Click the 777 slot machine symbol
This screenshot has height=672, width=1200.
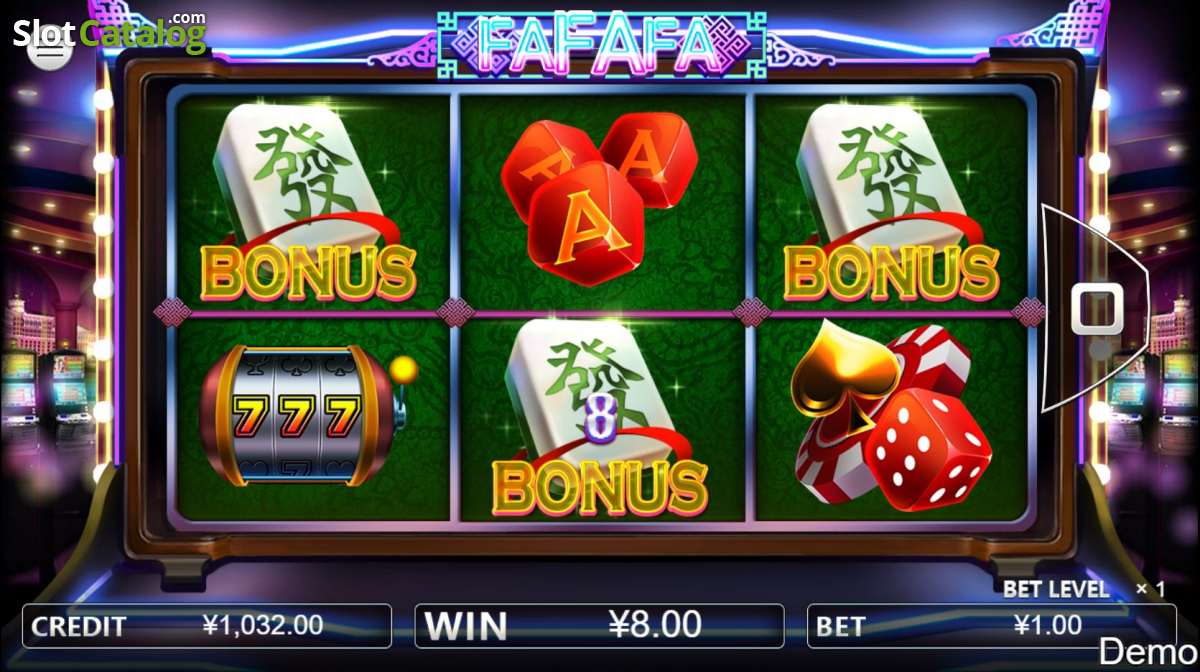pos(307,415)
